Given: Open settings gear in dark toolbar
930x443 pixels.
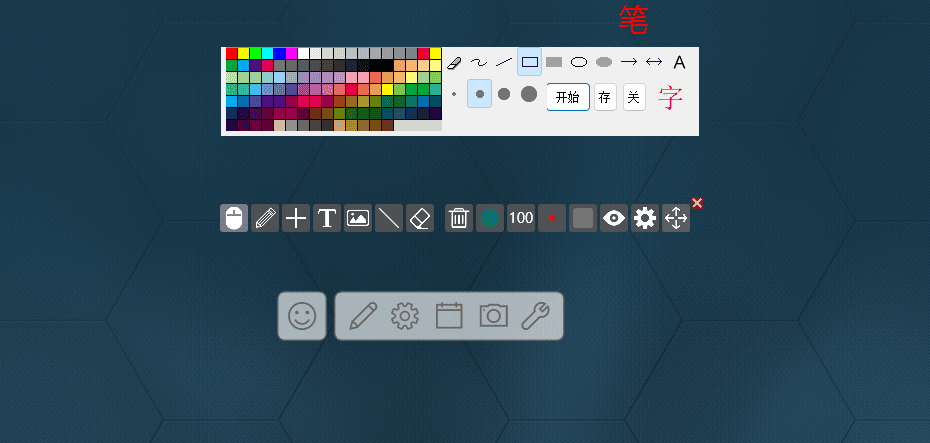Looking at the screenshot, I should click(x=645, y=218).
